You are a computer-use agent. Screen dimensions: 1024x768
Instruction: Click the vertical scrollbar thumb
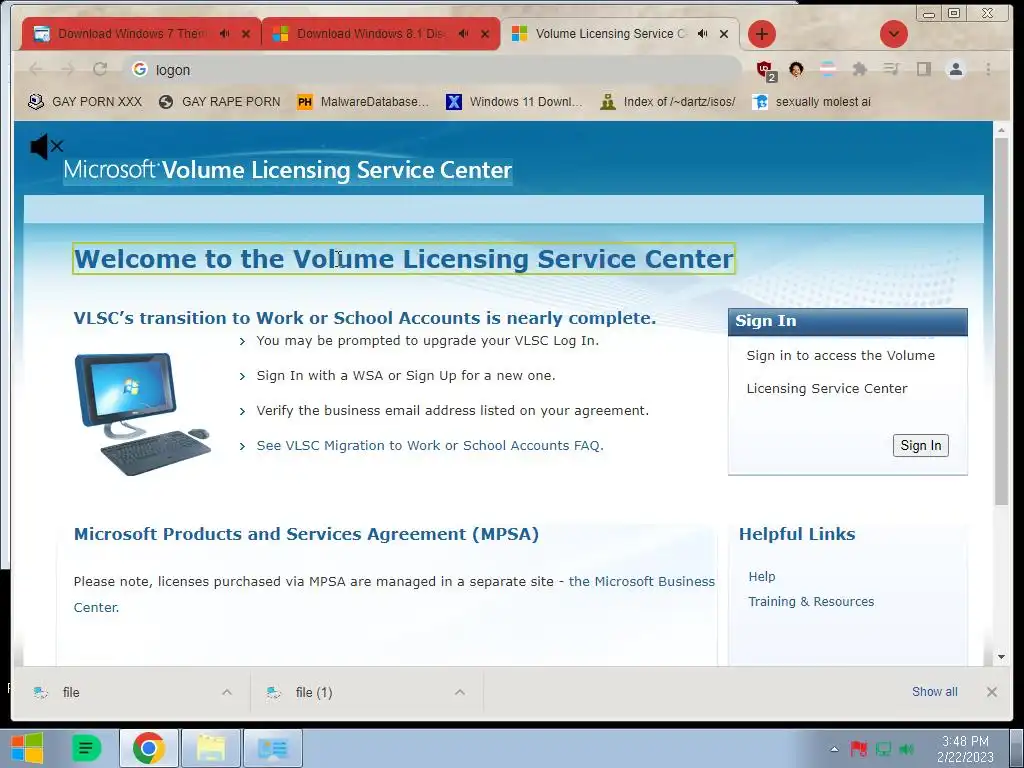(1001, 321)
